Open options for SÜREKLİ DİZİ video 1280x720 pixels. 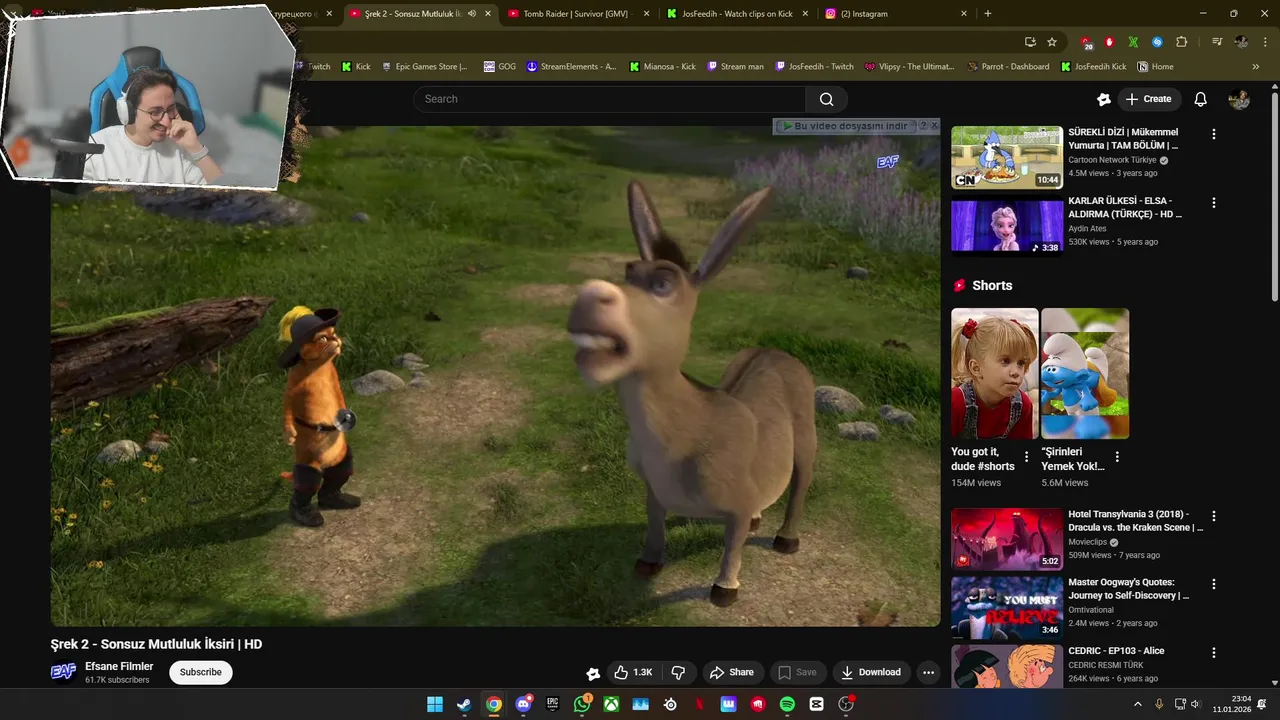(1214, 134)
